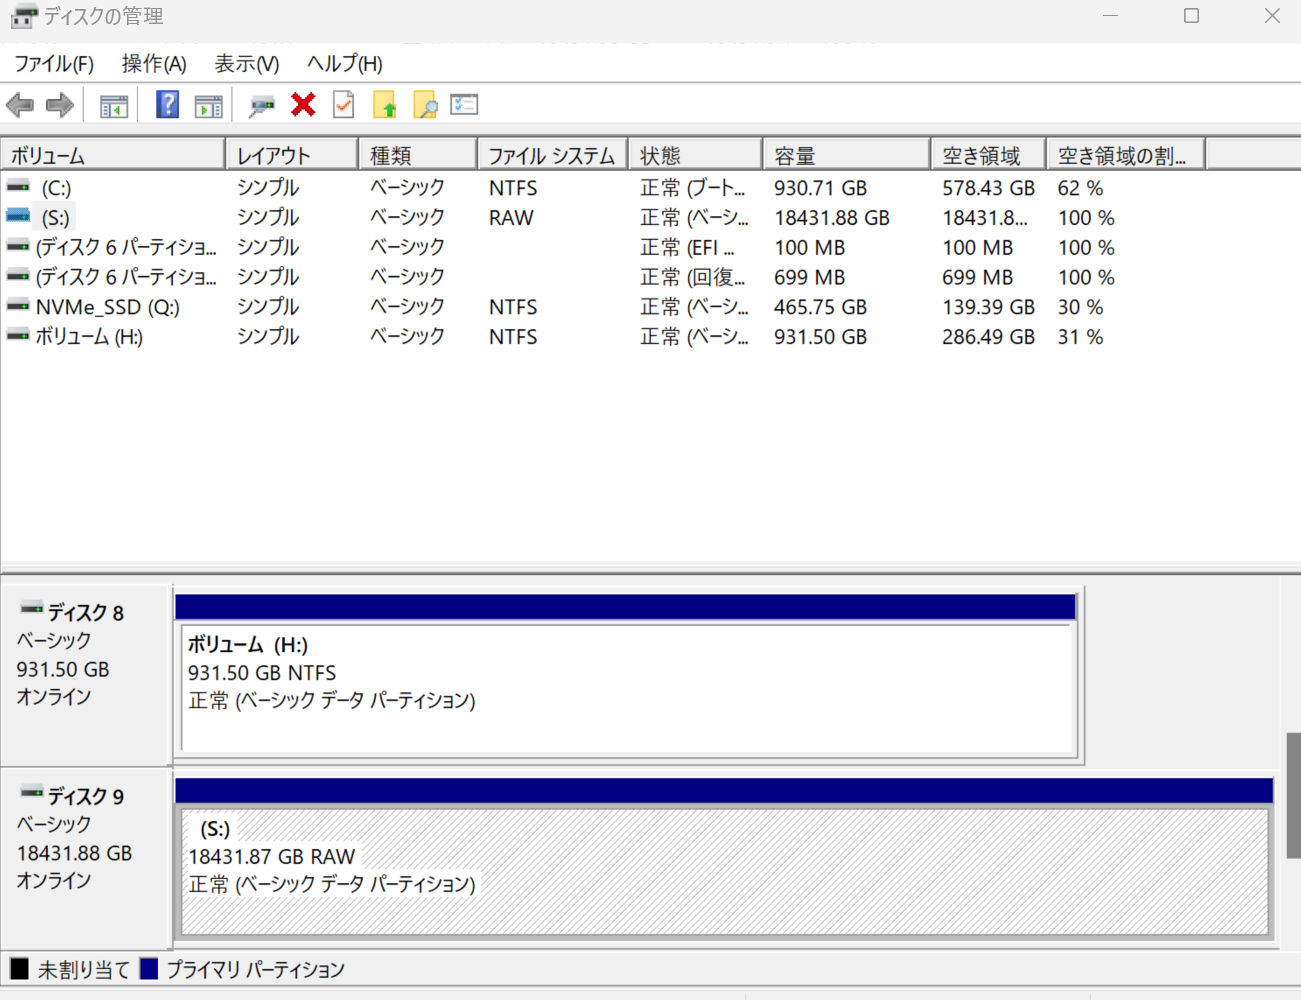
Task: Click the rescan disks drive icon
Action: (x=262, y=105)
